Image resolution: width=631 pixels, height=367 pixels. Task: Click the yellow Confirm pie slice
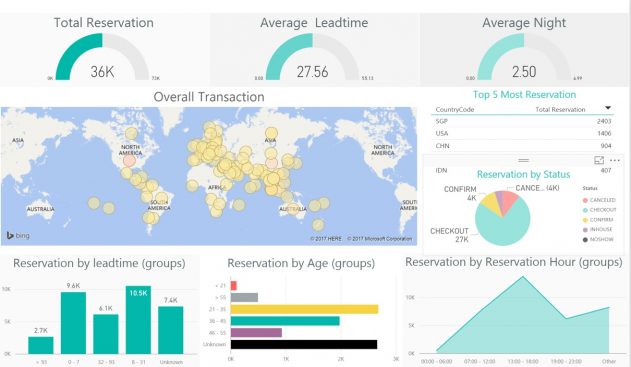(x=491, y=202)
